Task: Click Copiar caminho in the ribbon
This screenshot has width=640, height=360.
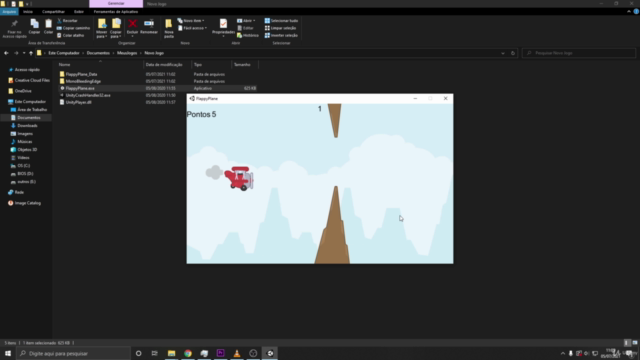Action: (x=73, y=28)
